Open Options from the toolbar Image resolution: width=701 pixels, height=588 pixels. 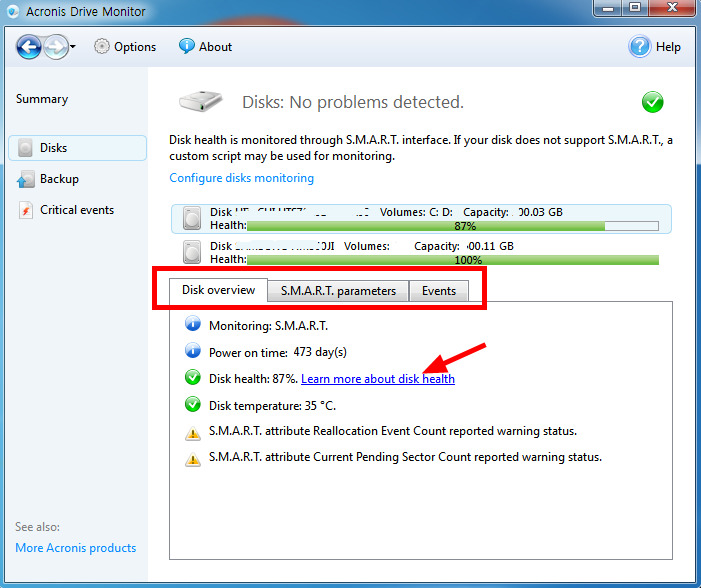coord(125,47)
